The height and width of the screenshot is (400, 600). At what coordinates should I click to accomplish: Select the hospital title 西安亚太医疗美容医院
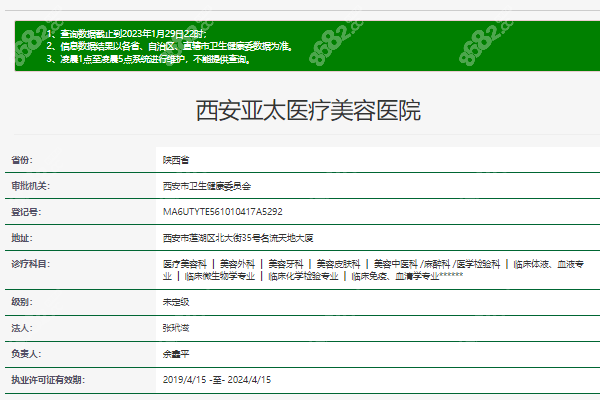(308, 111)
